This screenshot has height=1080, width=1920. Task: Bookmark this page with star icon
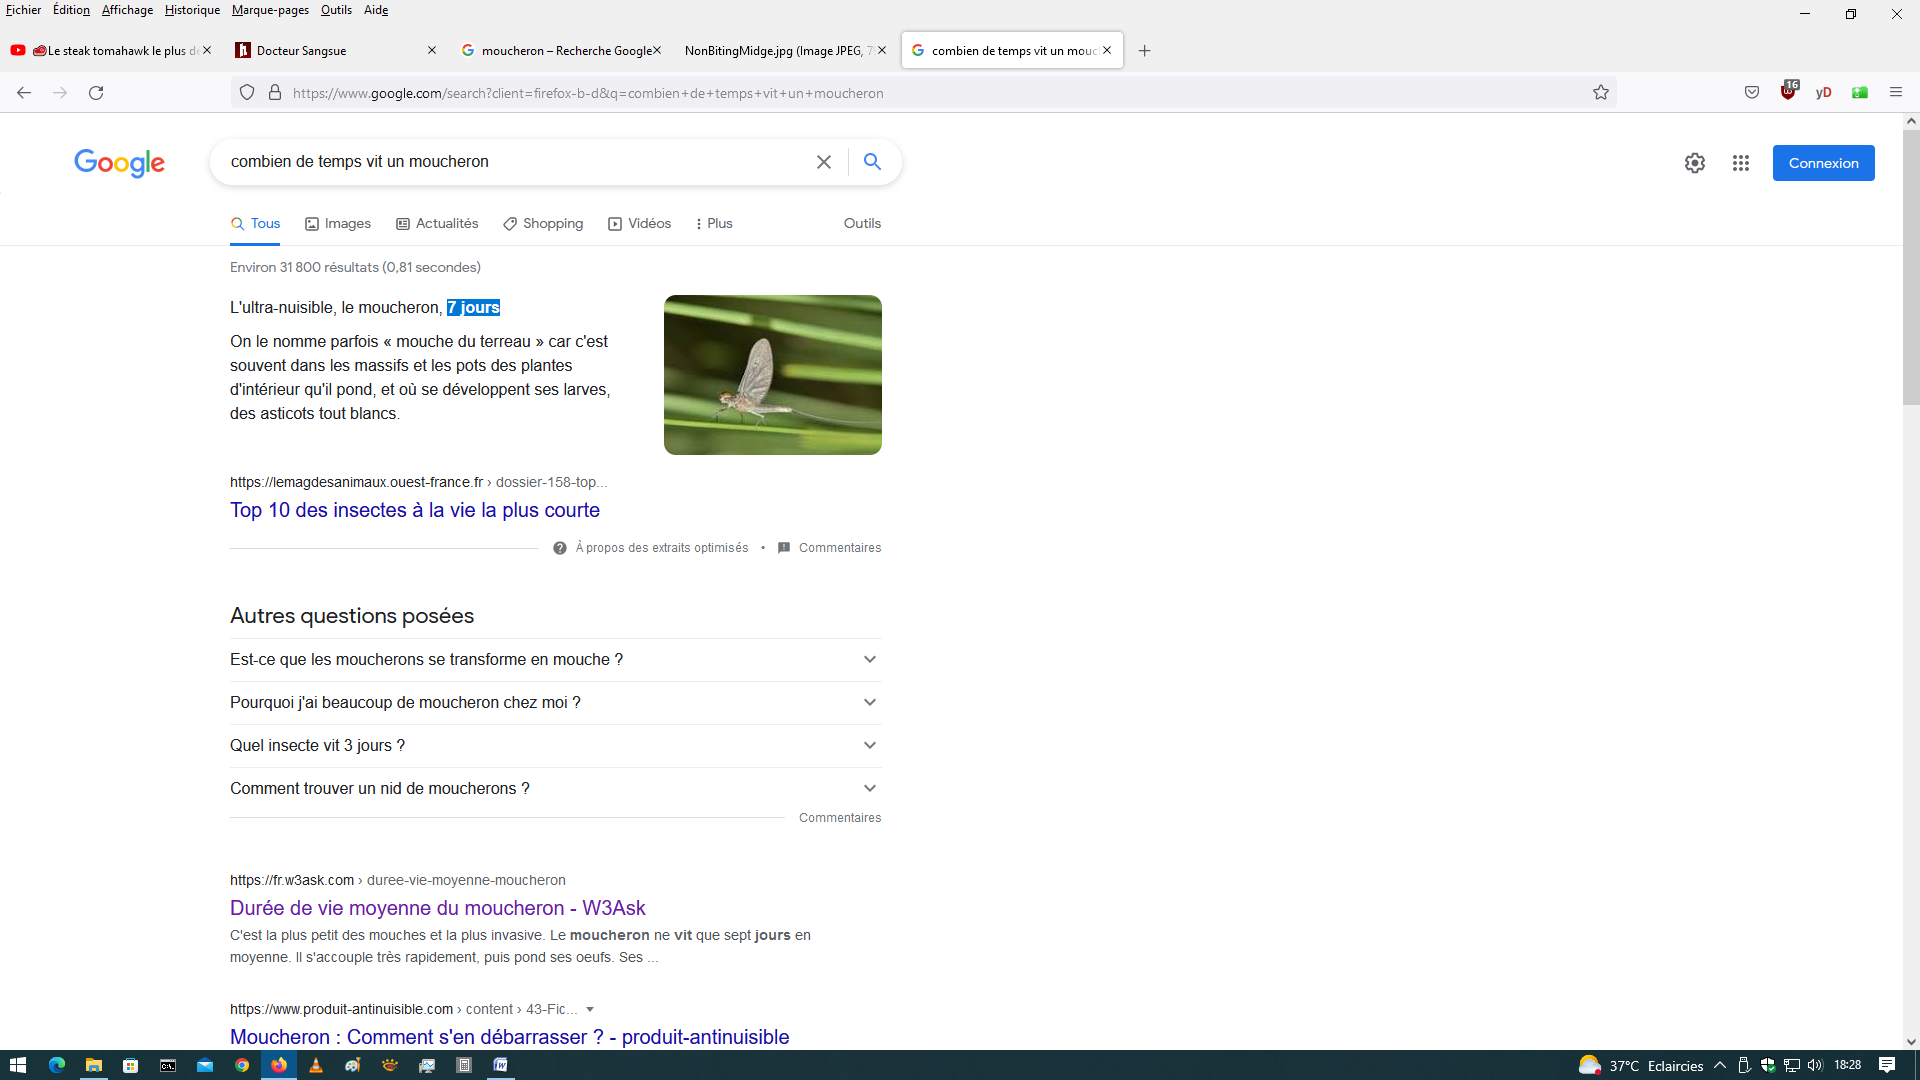(x=1601, y=93)
